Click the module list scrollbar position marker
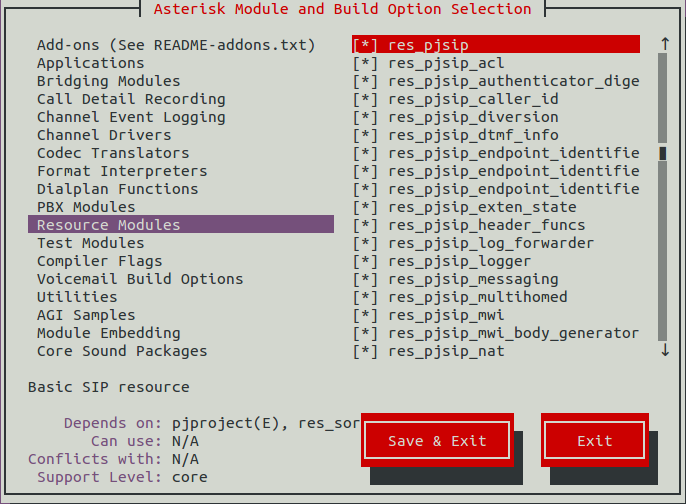Image resolution: width=686 pixels, height=504 pixels. 663,153
